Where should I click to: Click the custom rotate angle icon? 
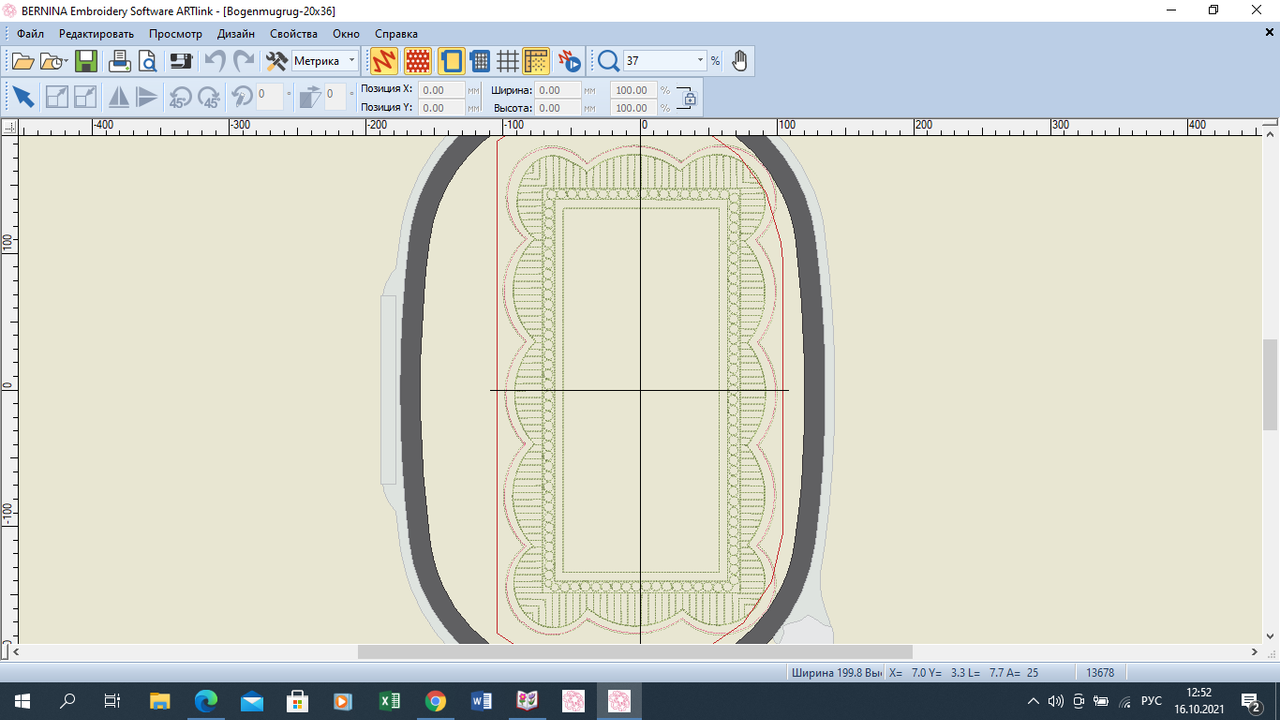point(242,97)
